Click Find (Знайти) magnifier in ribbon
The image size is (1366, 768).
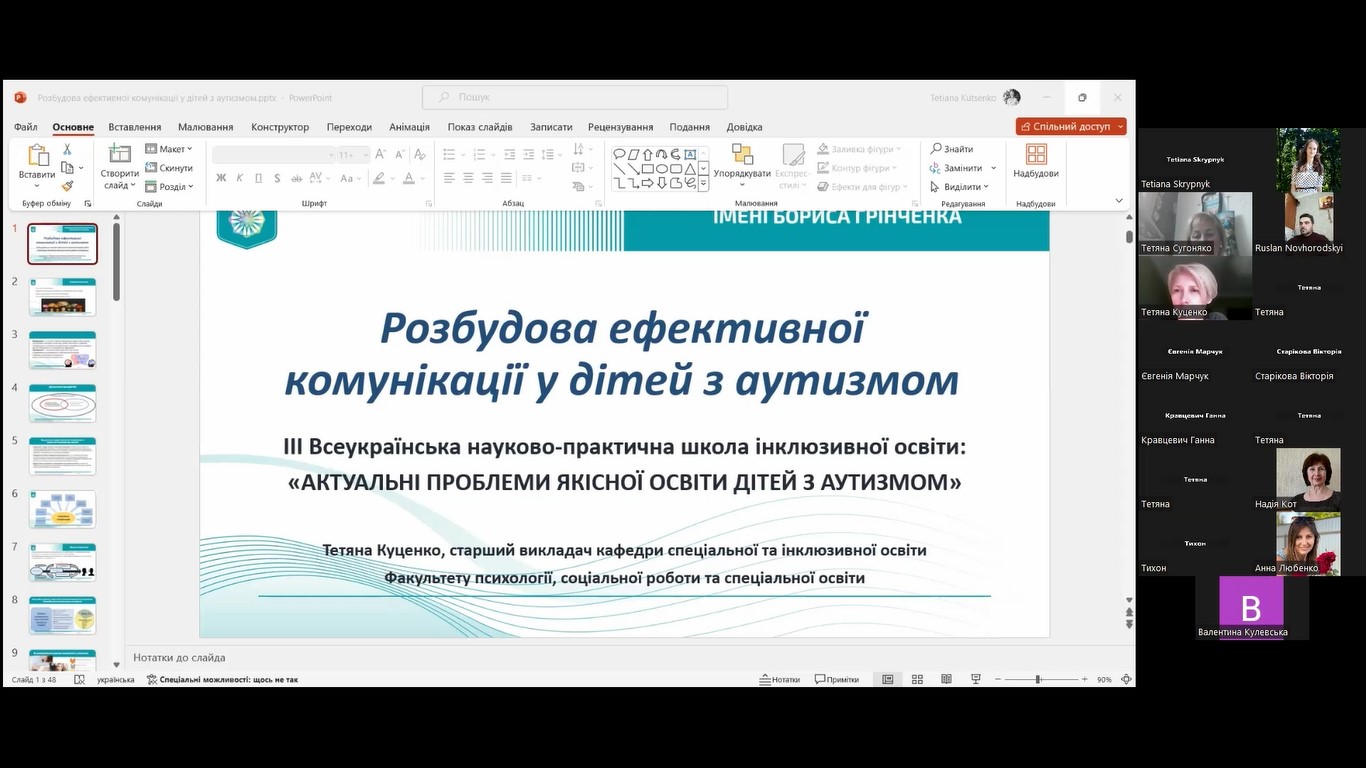pos(951,149)
